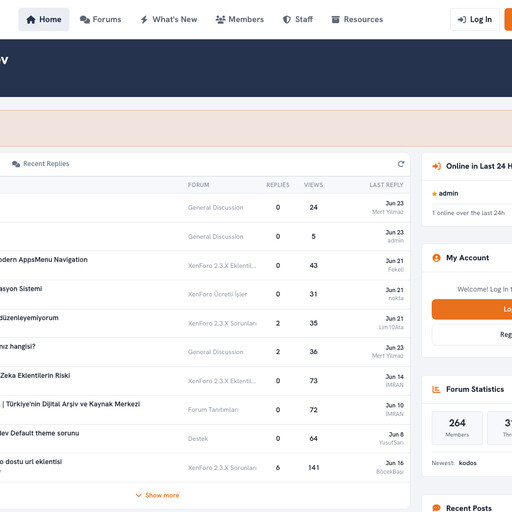Open thread 'Zeka Eklentilerin Riski'
Viewport: 512px width, 512px height.
tap(35, 375)
